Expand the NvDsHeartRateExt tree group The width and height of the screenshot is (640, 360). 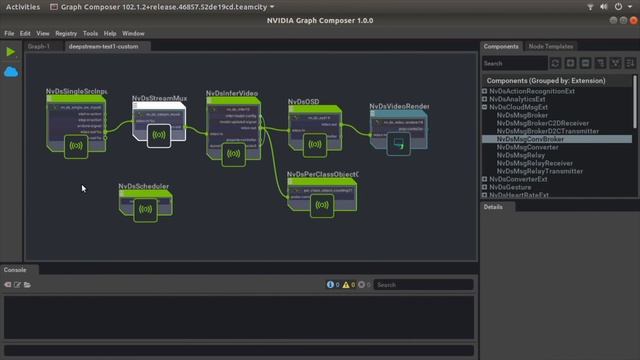click(484, 195)
